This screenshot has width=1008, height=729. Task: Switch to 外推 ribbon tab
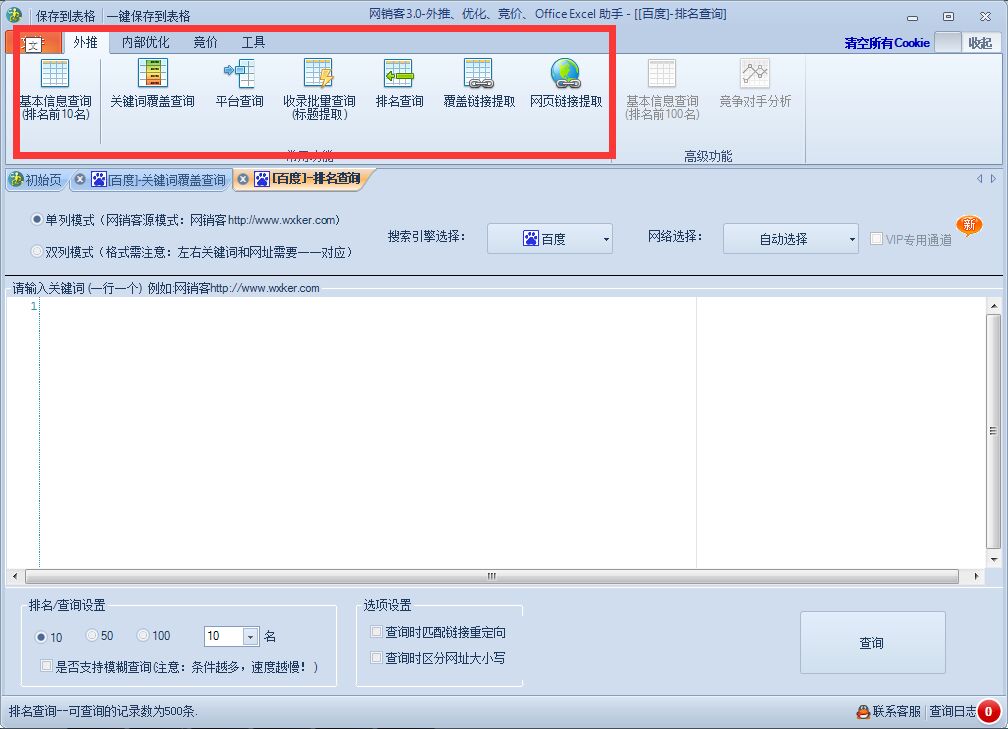(86, 42)
